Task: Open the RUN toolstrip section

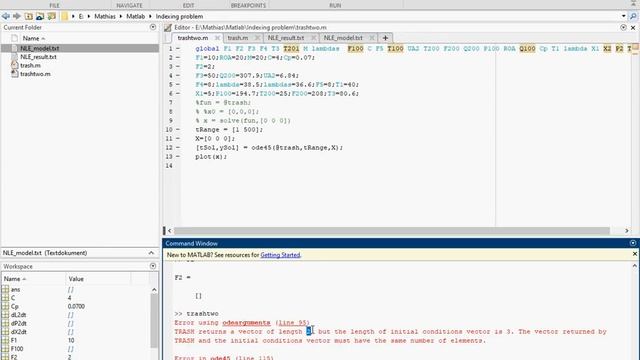Action: coord(335,5)
